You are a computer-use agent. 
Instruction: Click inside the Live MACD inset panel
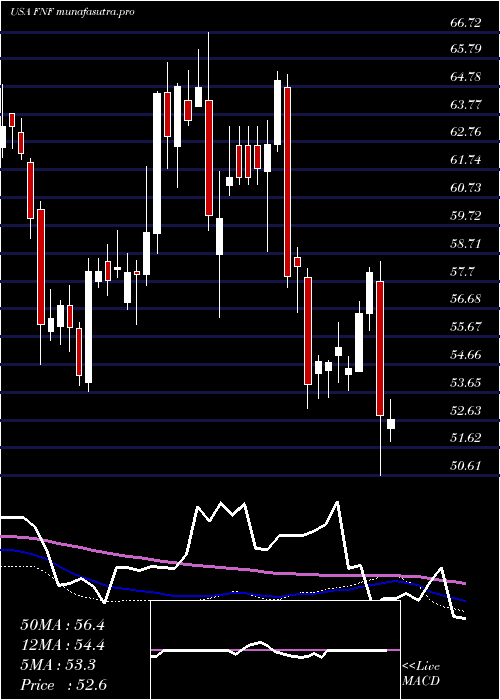[275, 650]
